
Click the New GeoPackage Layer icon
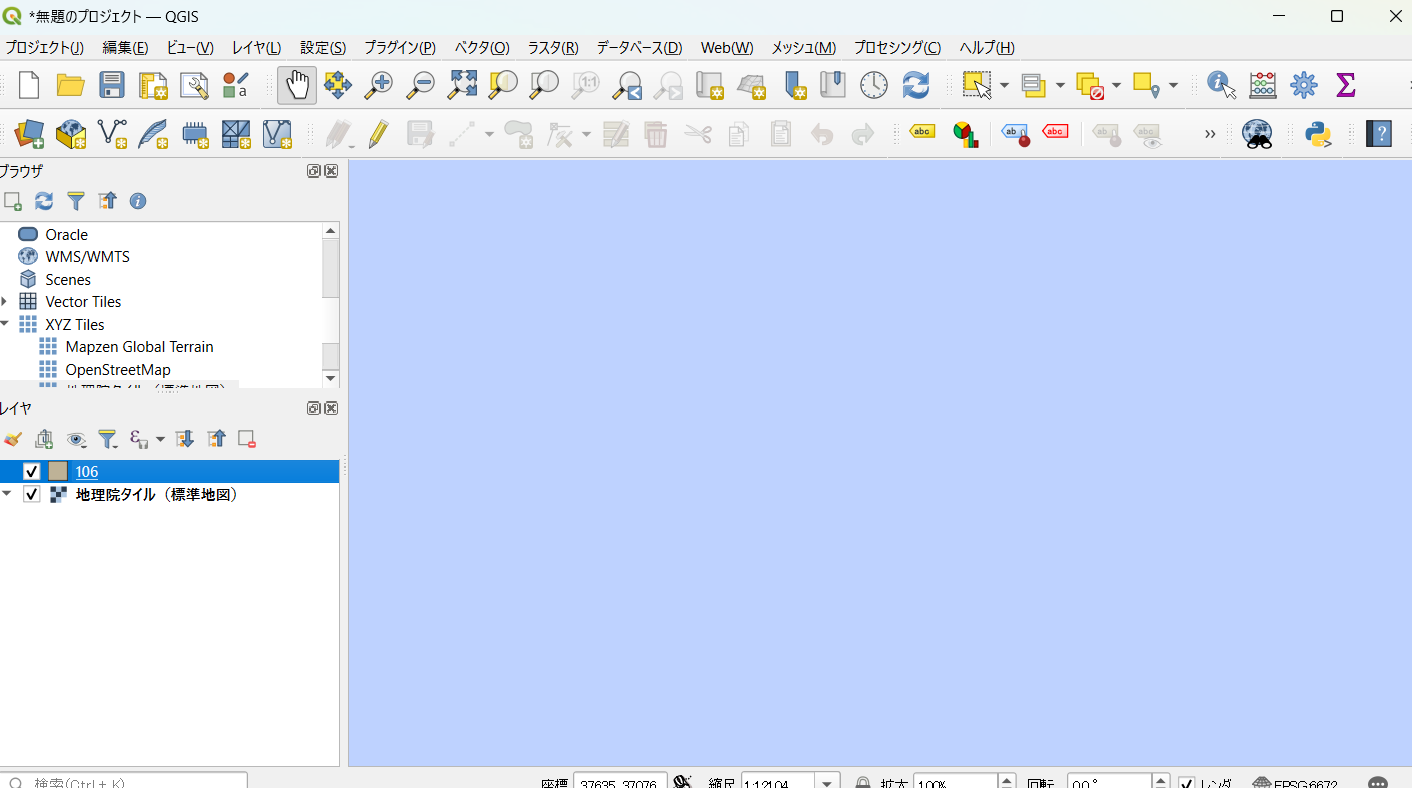click(x=71, y=134)
